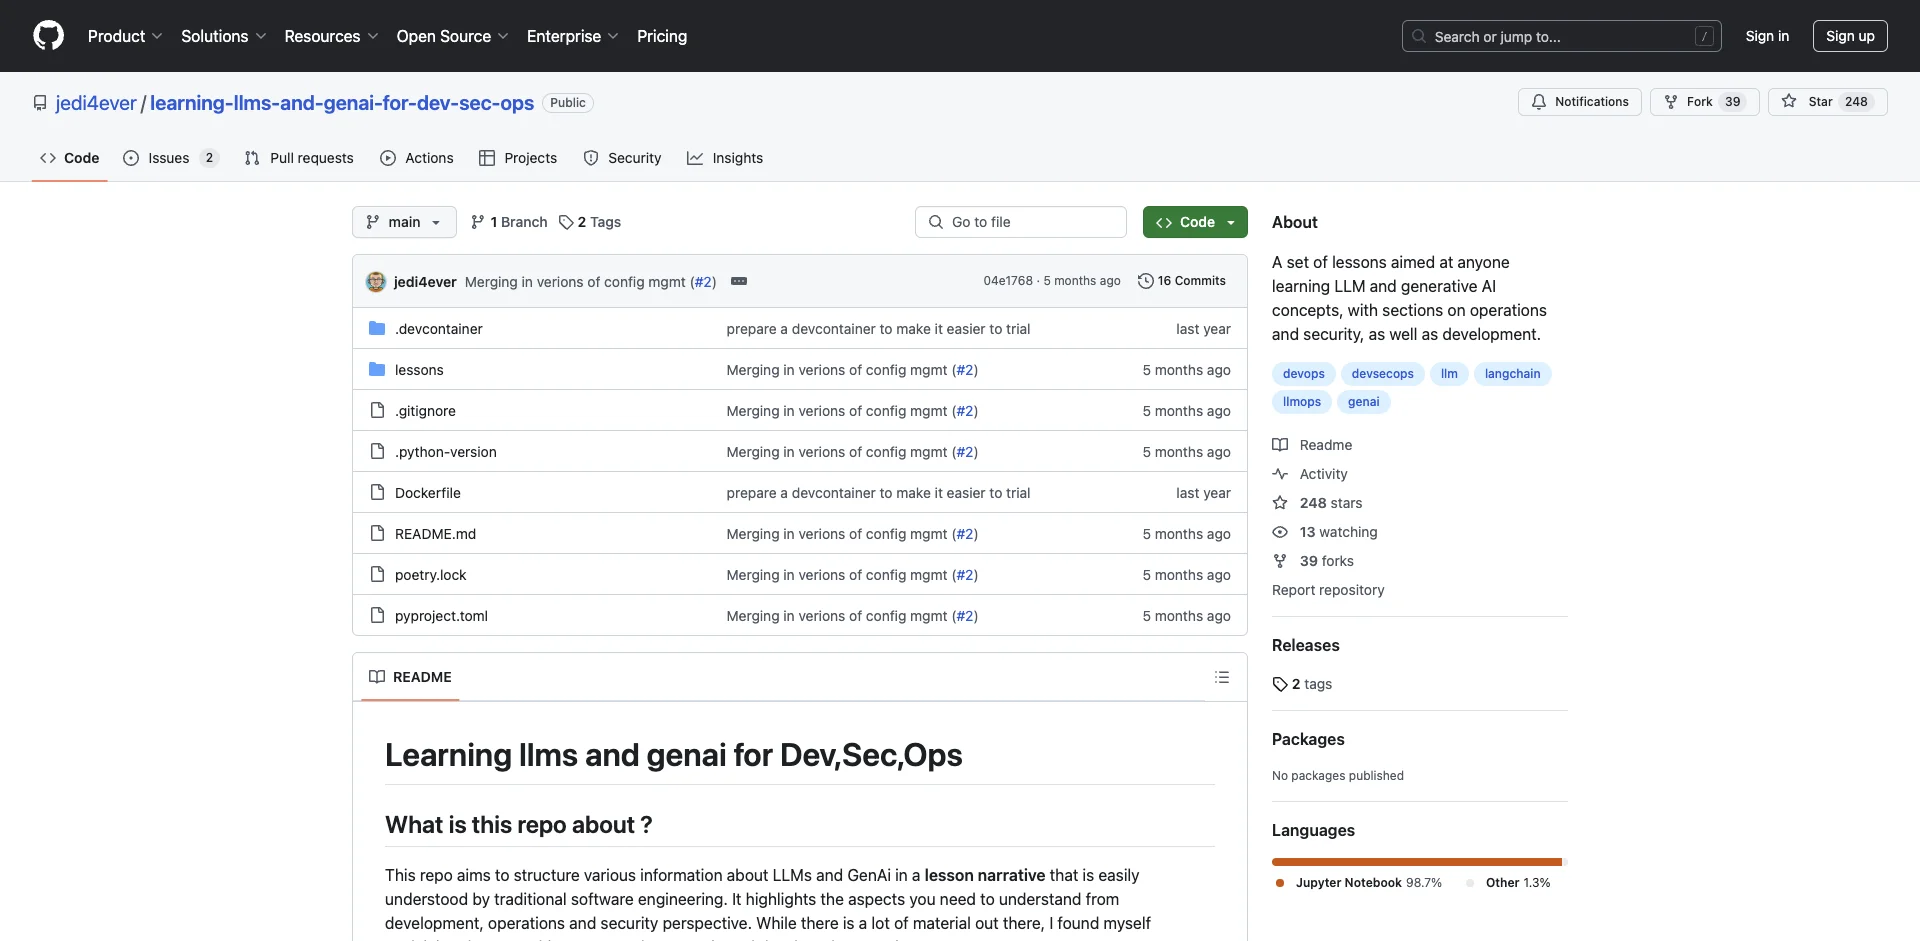The image size is (1920, 941).
Task: Open the poetry.lock file
Action: click(x=430, y=575)
